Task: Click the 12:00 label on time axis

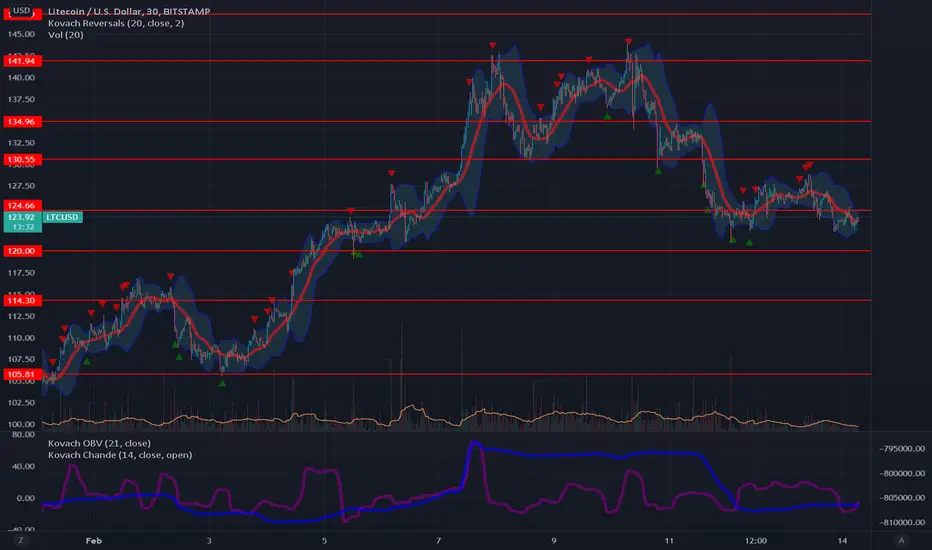Action: point(755,540)
